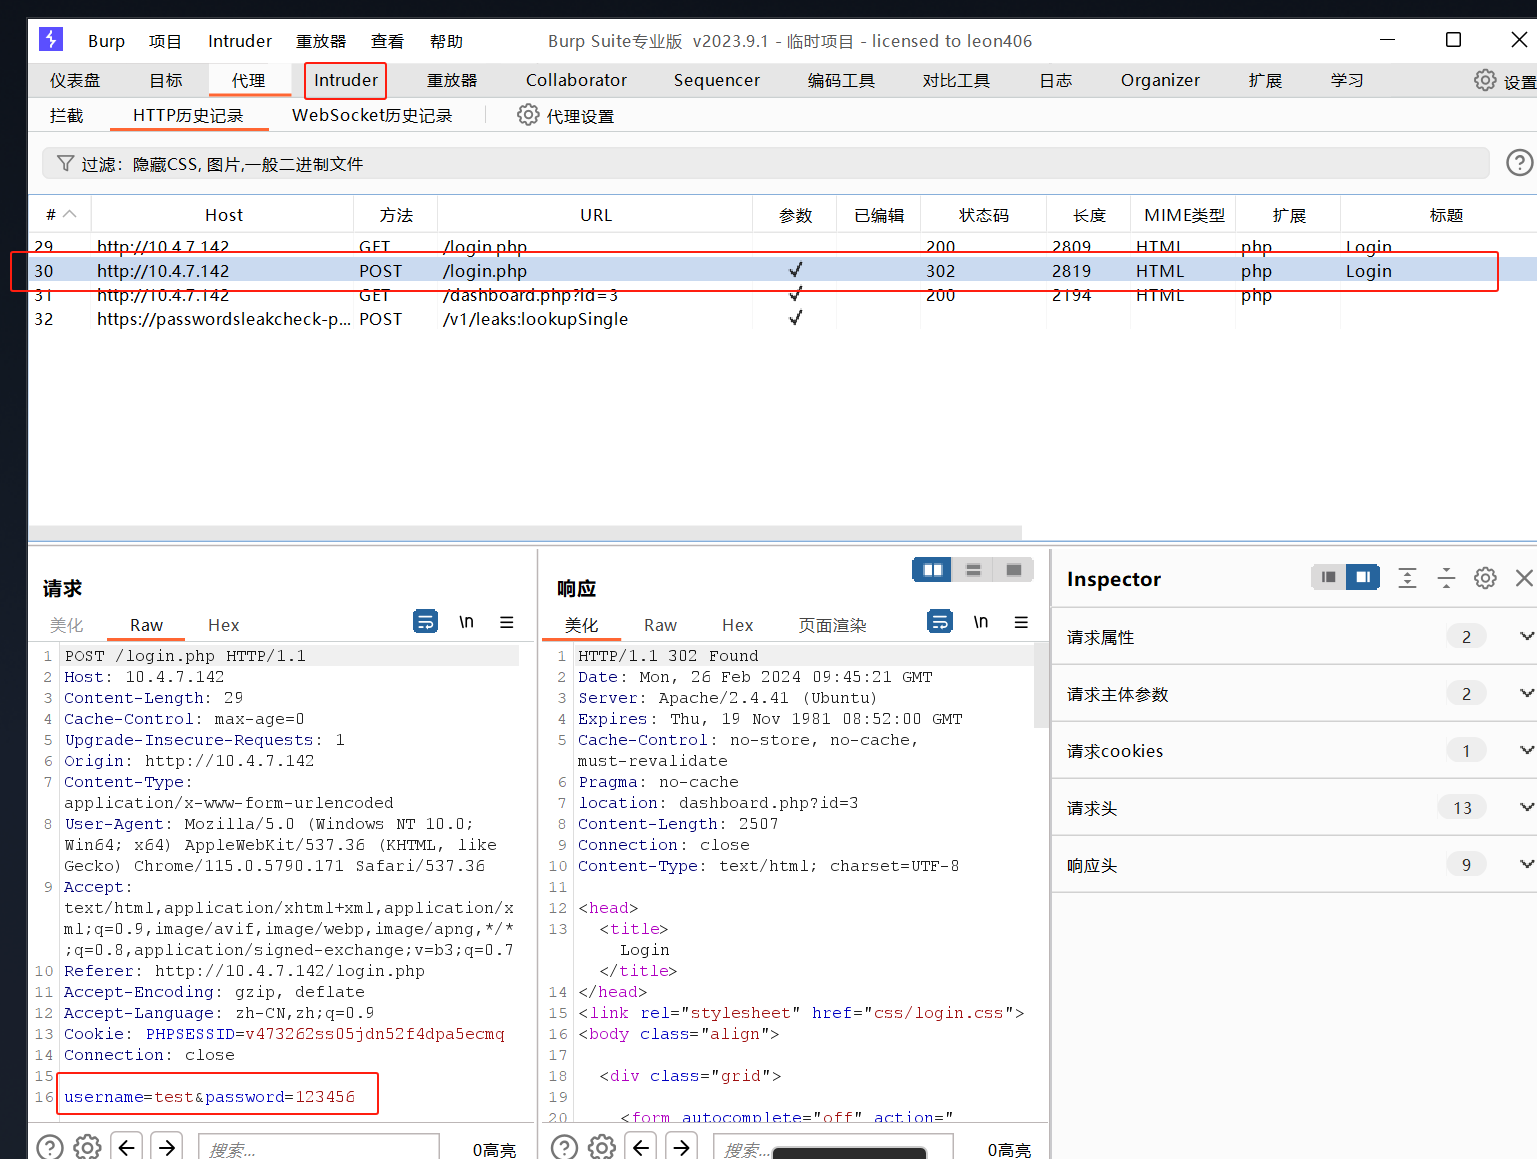
Task: Switch response view to Raw tab
Action: click(x=660, y=625)
